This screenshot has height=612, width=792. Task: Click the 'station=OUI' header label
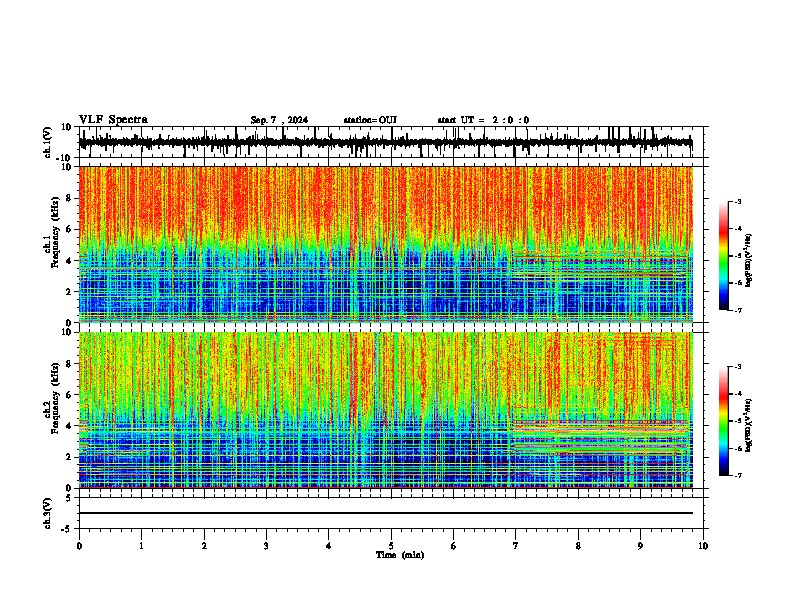(370, 120)
